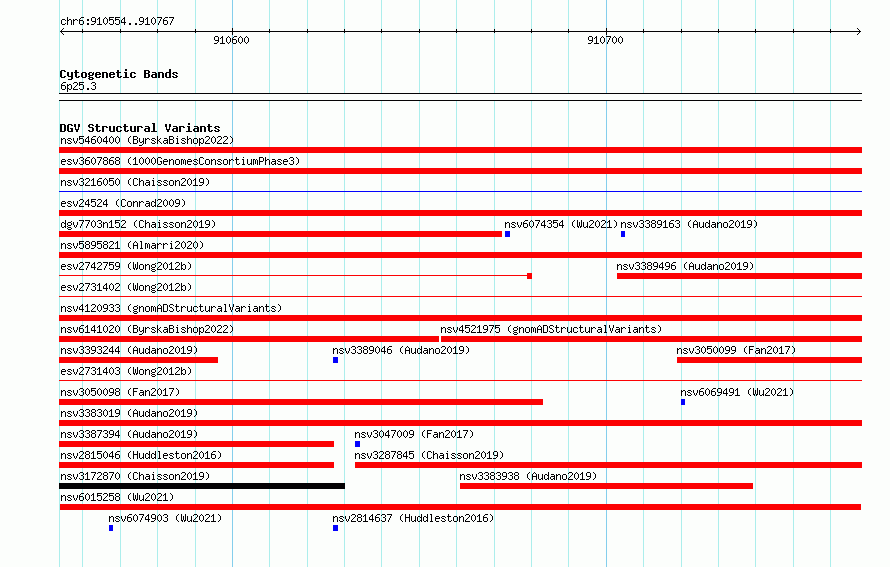890x567 pixels.
Task: Click the thin blue line under nsv3216050
Action: [460, 192]
